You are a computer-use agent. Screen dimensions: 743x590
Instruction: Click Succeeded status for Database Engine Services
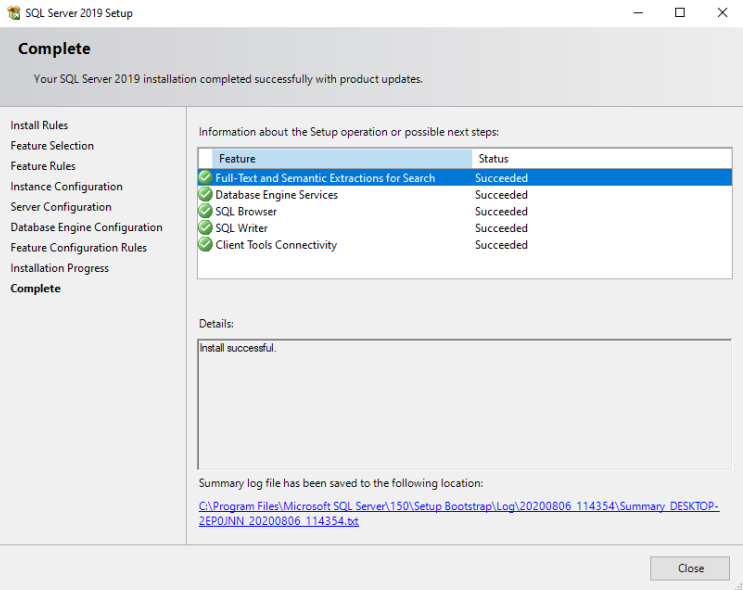pos(501,194)
